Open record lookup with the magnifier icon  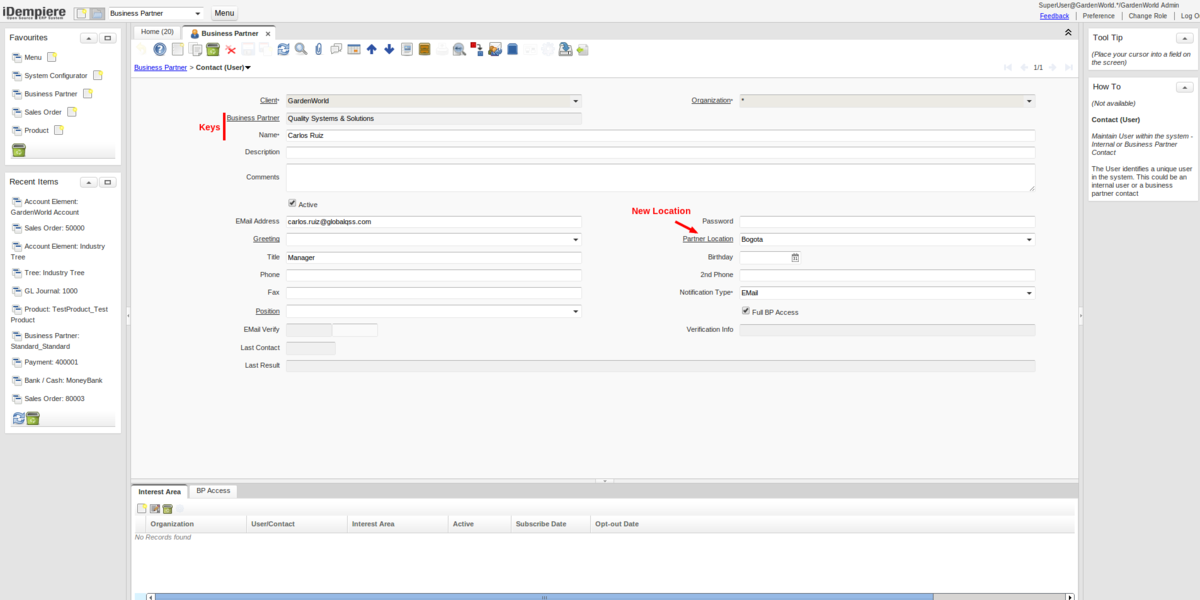(300, 49)
